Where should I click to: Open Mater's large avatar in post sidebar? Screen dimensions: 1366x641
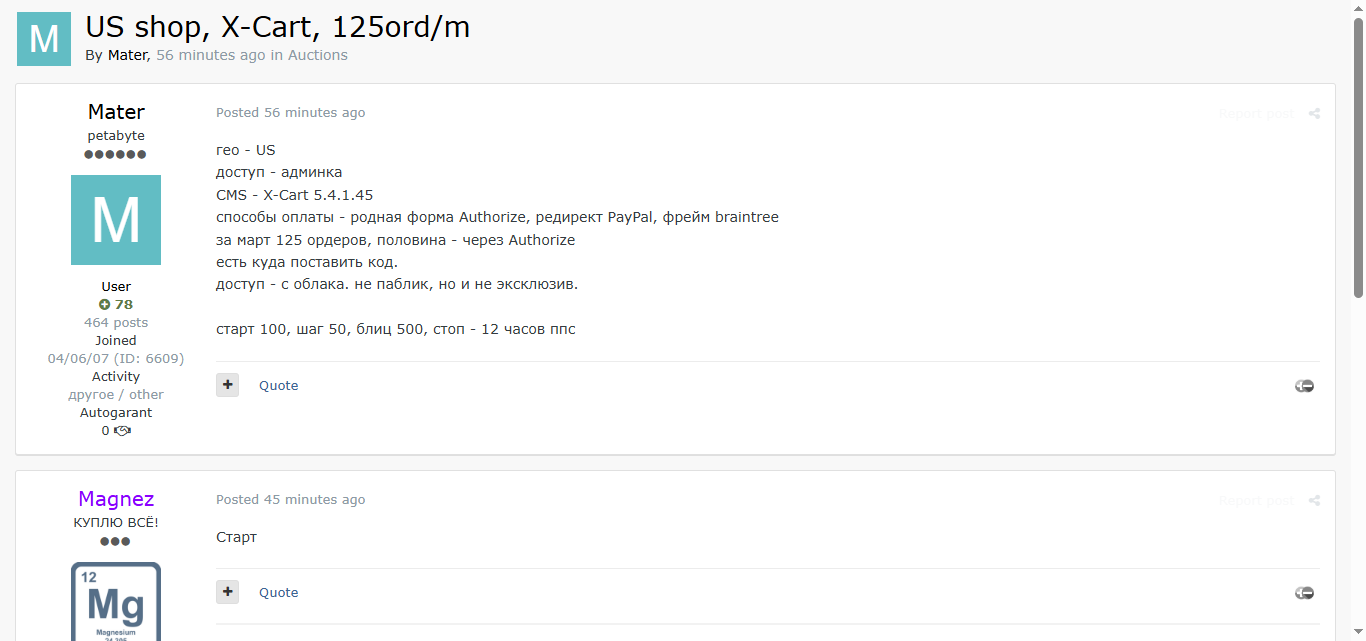point(116,220)
